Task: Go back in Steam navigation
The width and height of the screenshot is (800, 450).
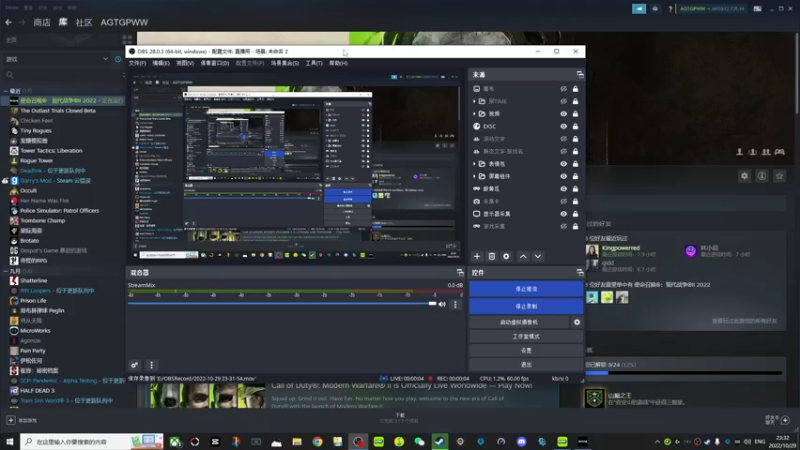Action: 9,22
